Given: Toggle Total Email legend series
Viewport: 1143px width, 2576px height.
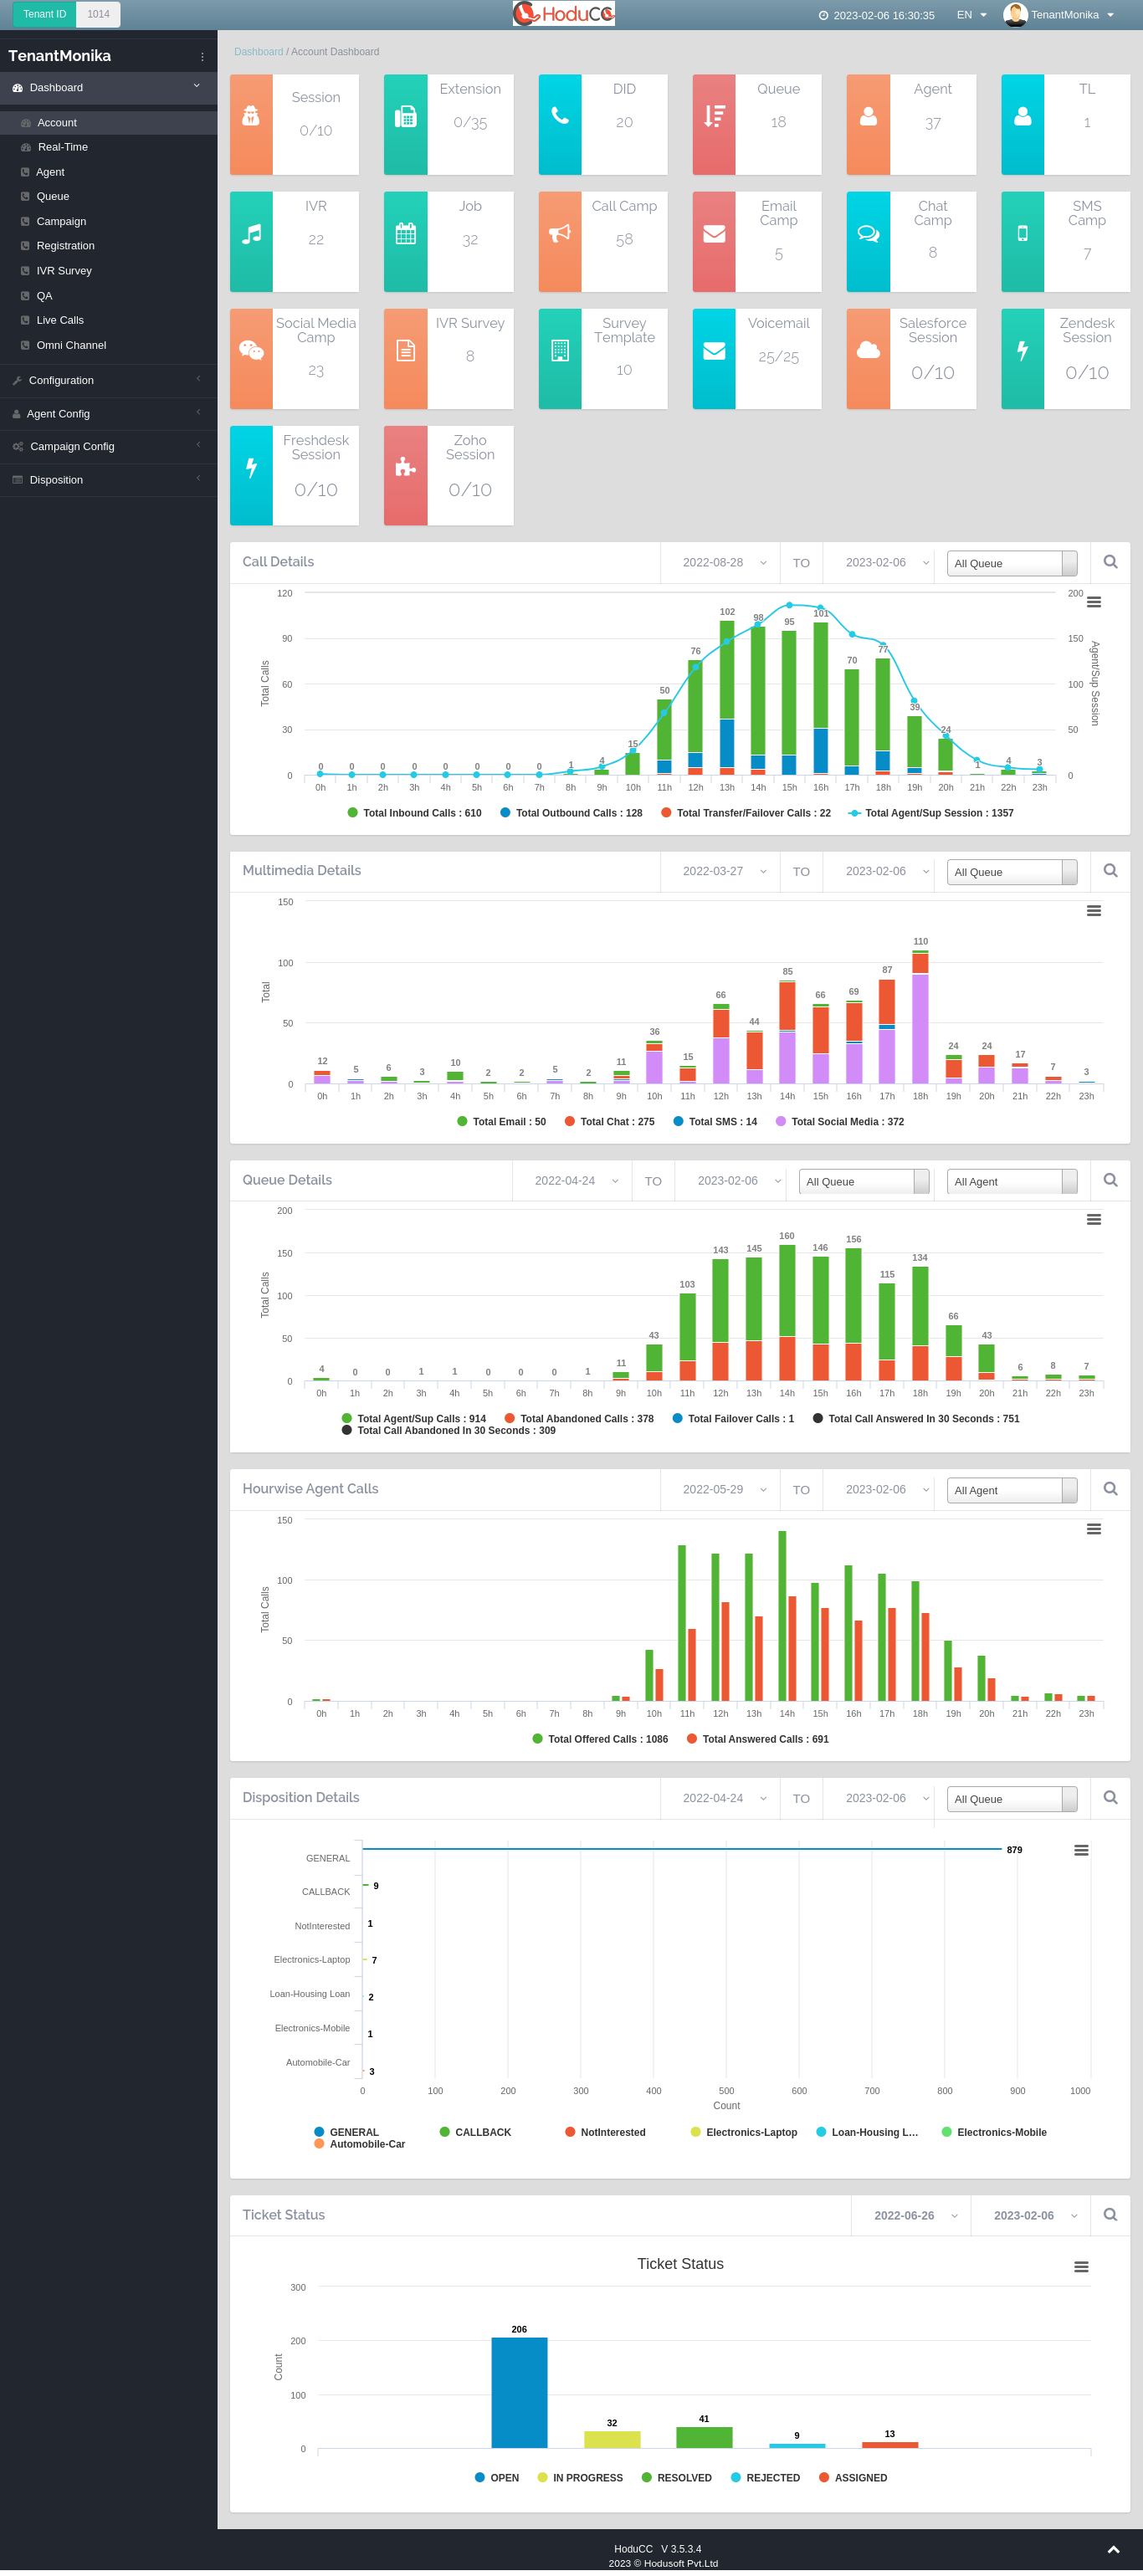Looking at the screenshot, I should (x=501, y=1122).
